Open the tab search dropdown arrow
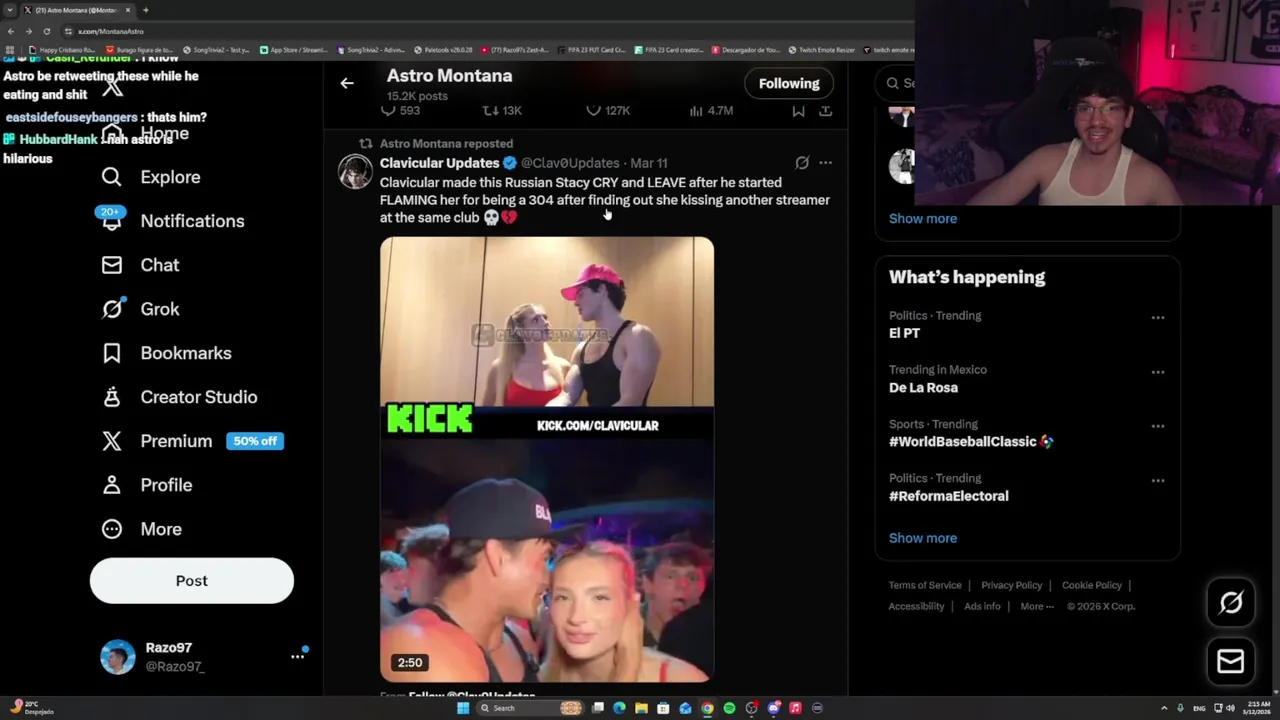Image resolution: width=1280 pixels, height=720 pixels. click(x=10, y=10)
